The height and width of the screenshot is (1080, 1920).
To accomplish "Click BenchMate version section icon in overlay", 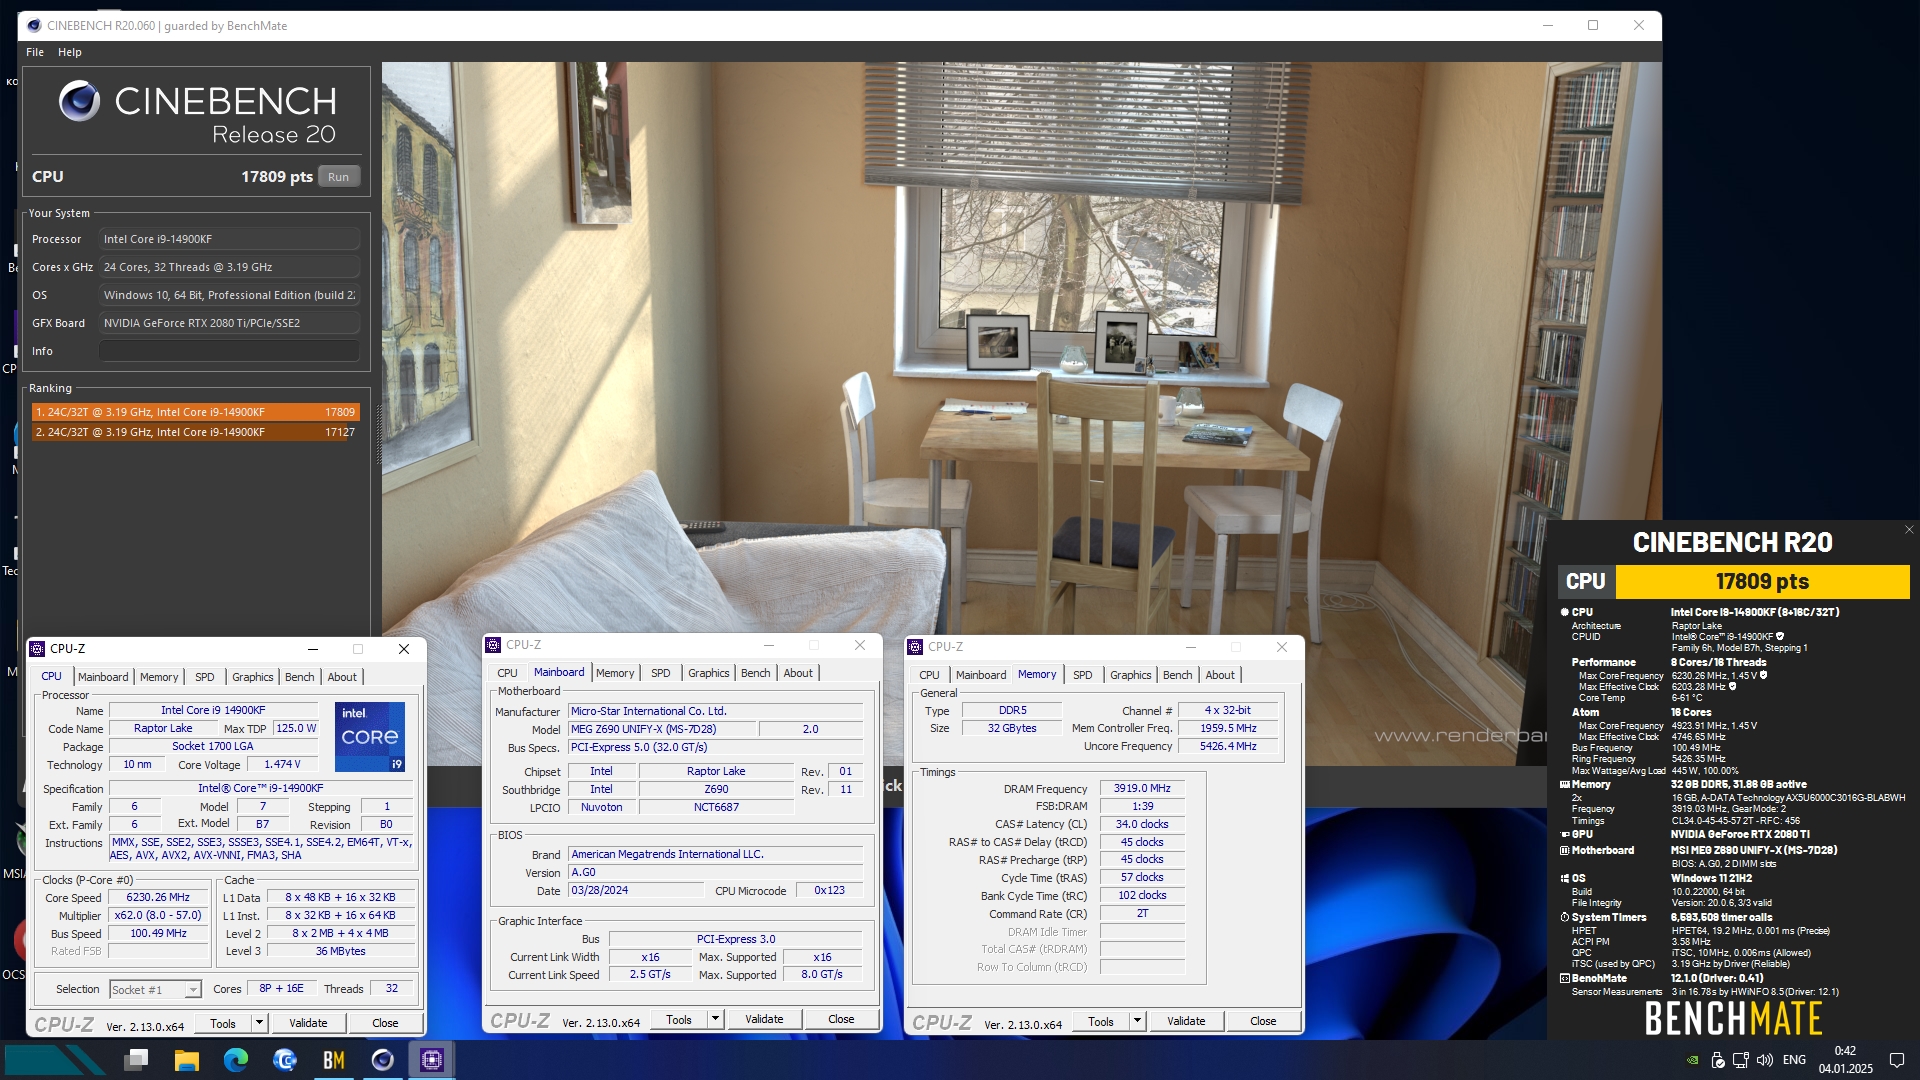I will pyautogui.click(x=1565, y=979).
